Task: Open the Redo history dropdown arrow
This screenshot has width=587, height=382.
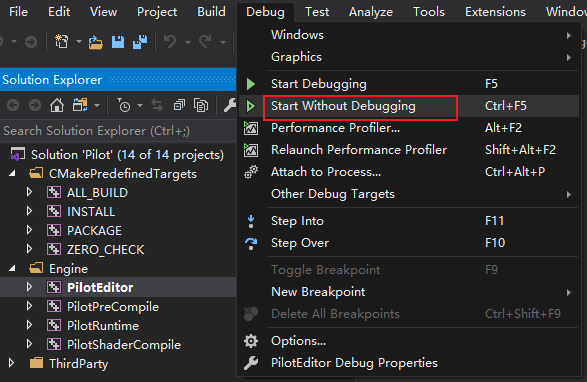Action: click(223, 42)
